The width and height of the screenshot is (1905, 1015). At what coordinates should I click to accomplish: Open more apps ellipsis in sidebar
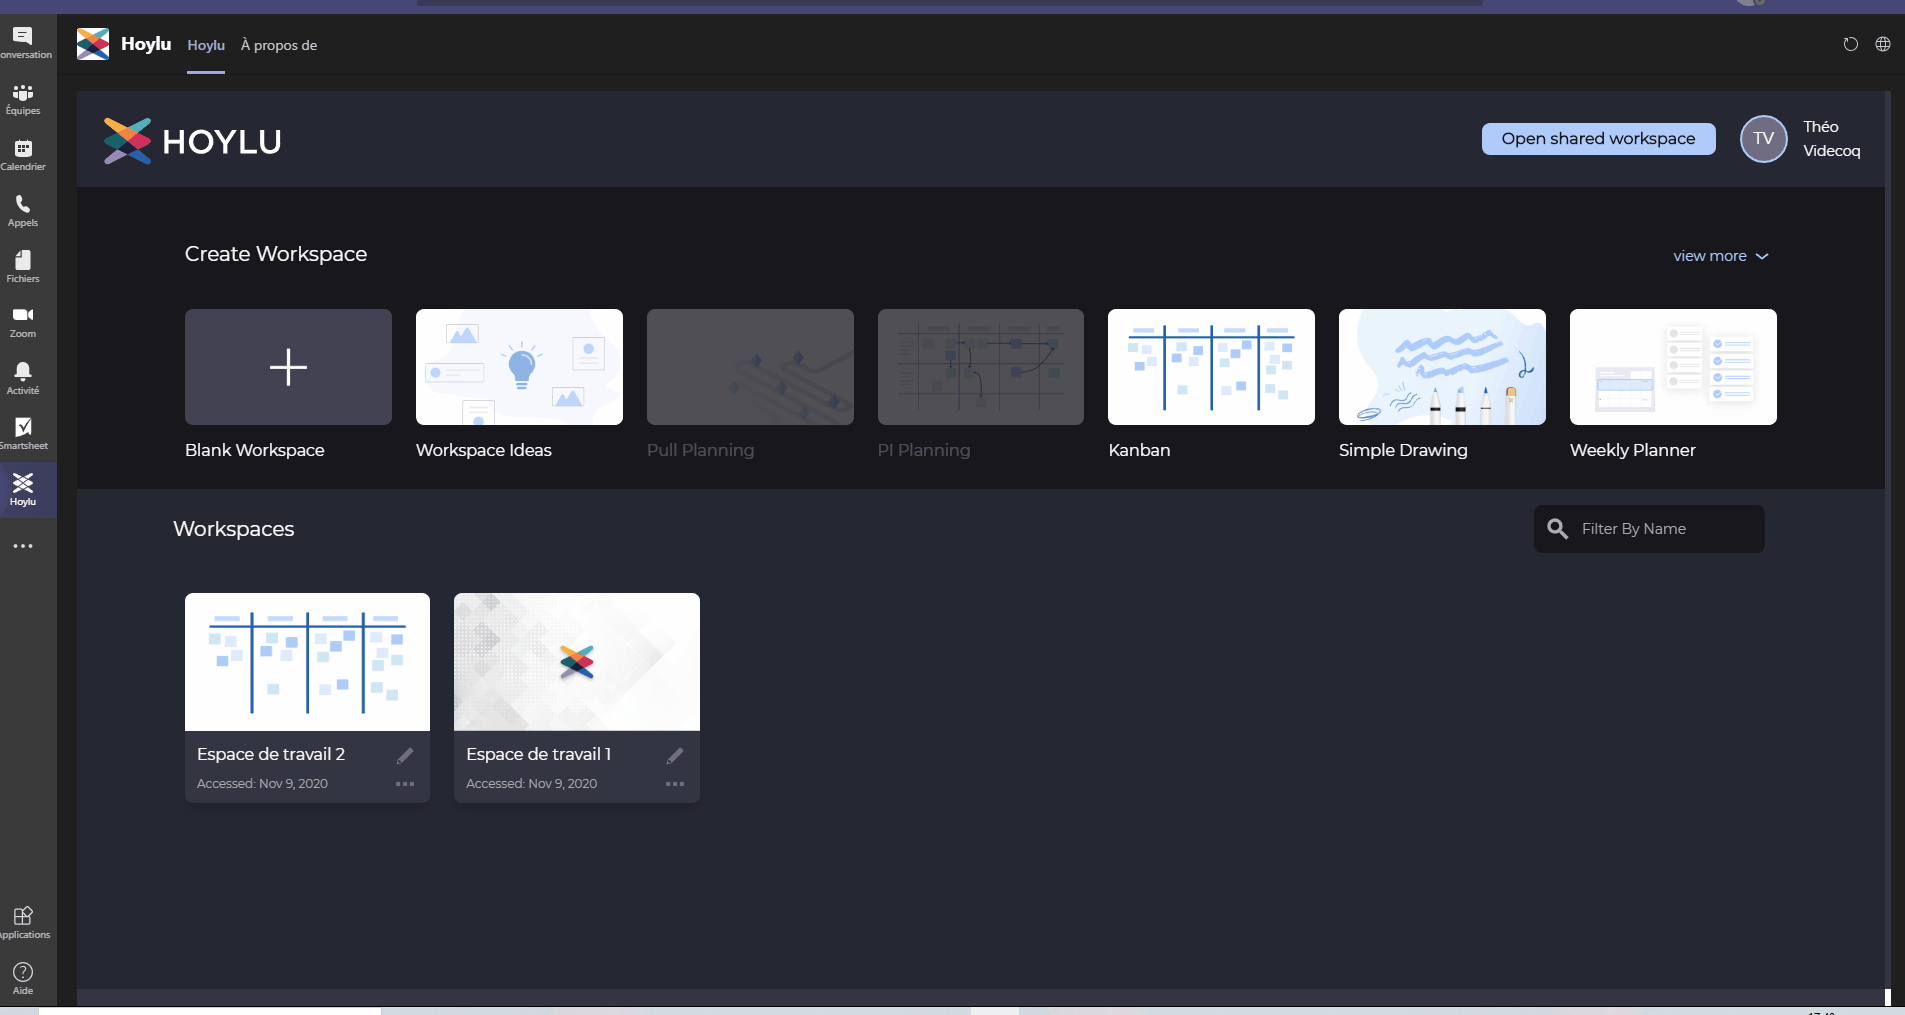pos(23,546)
